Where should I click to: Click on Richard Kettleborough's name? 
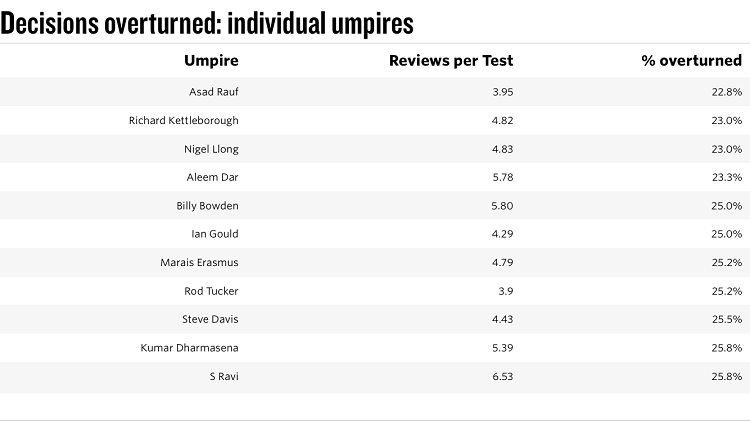point(183,120)
